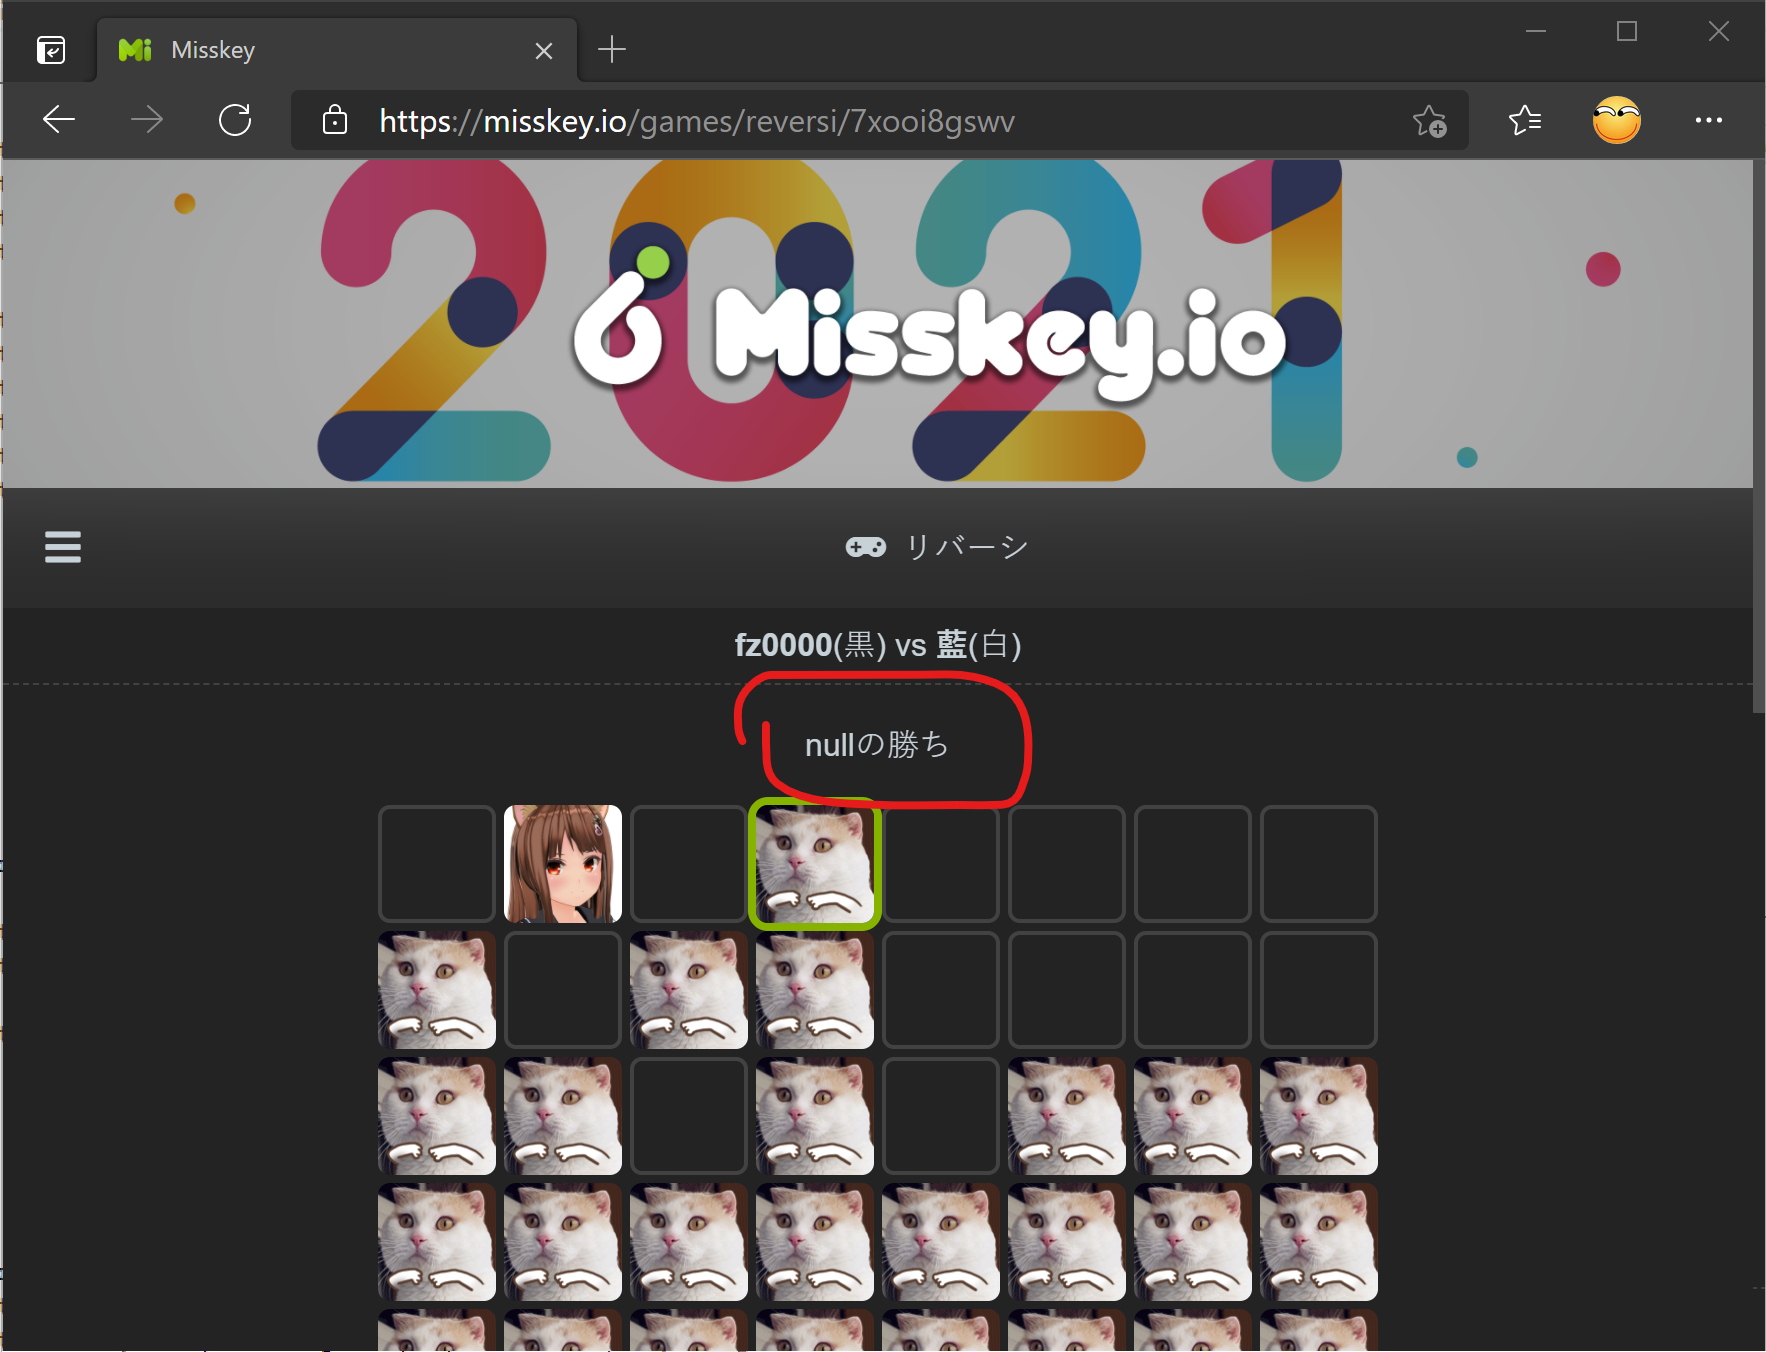Click the gamepad icon in the header
Image resolution: width=1766 pixels, height=1352 pixels.
click(866, 547)
